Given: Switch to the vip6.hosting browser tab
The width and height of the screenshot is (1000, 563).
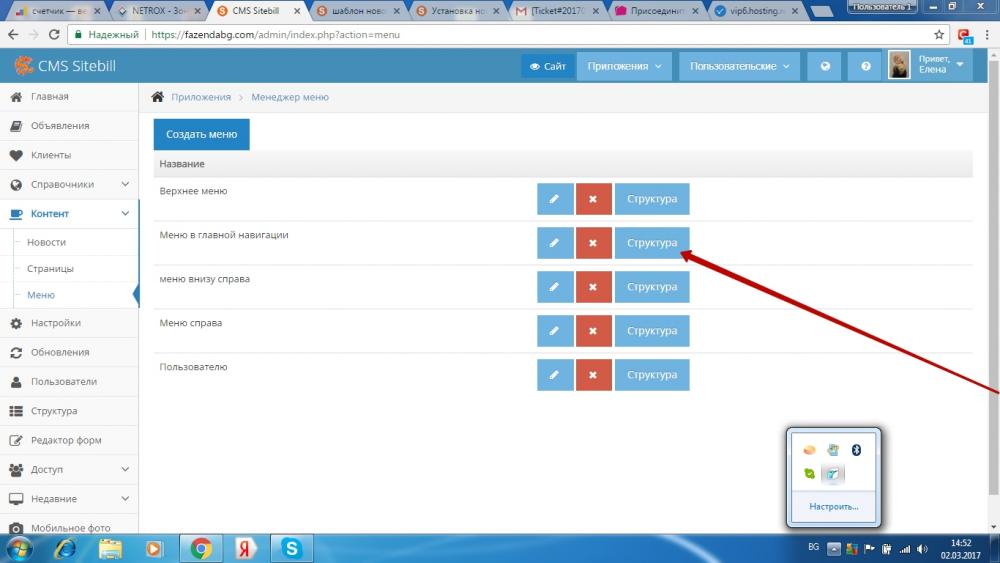Looking at the screenshot, I should pos(756,11).
